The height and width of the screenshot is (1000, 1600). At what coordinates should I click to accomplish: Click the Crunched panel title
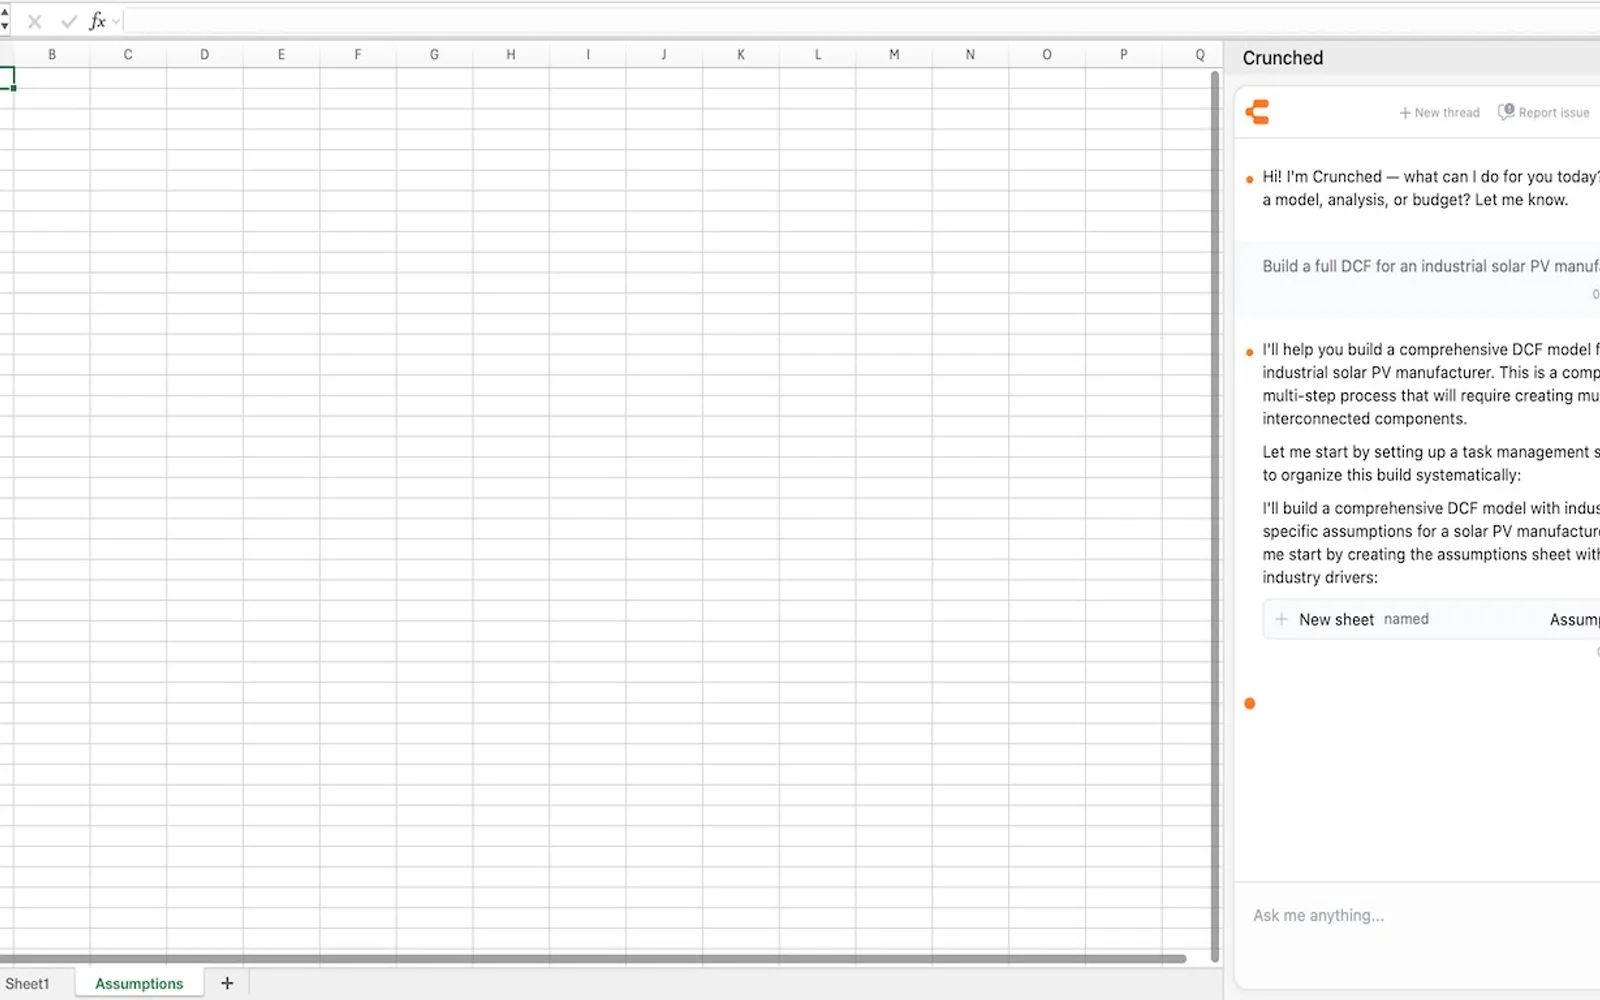[x=1283, y=58]
